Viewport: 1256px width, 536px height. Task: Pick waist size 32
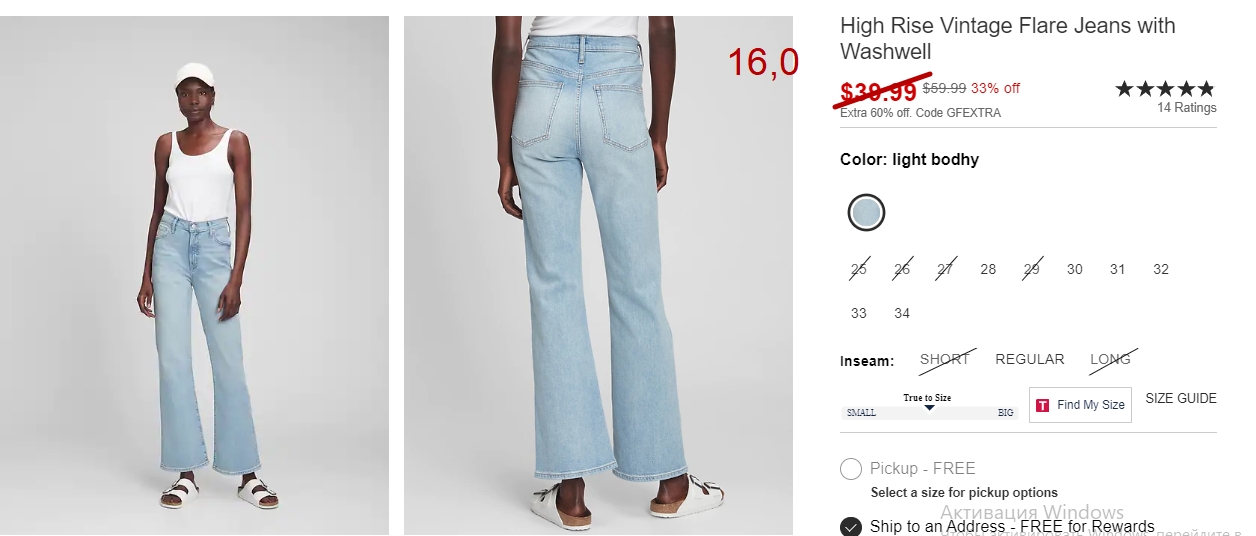pos(1161,269)
